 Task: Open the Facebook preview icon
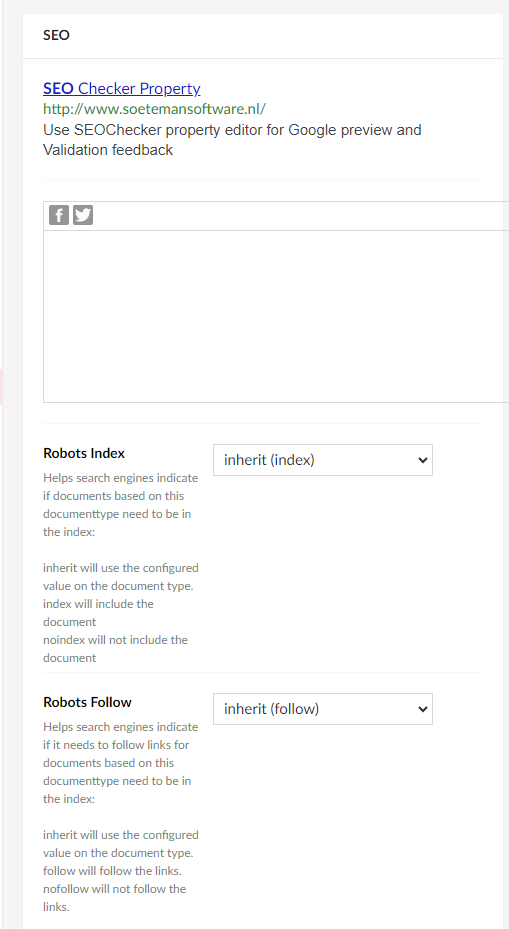click(59, 215)
